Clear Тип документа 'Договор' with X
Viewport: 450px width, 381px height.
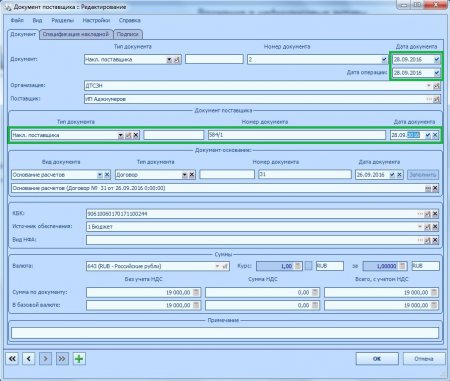[x=192, y=175]
